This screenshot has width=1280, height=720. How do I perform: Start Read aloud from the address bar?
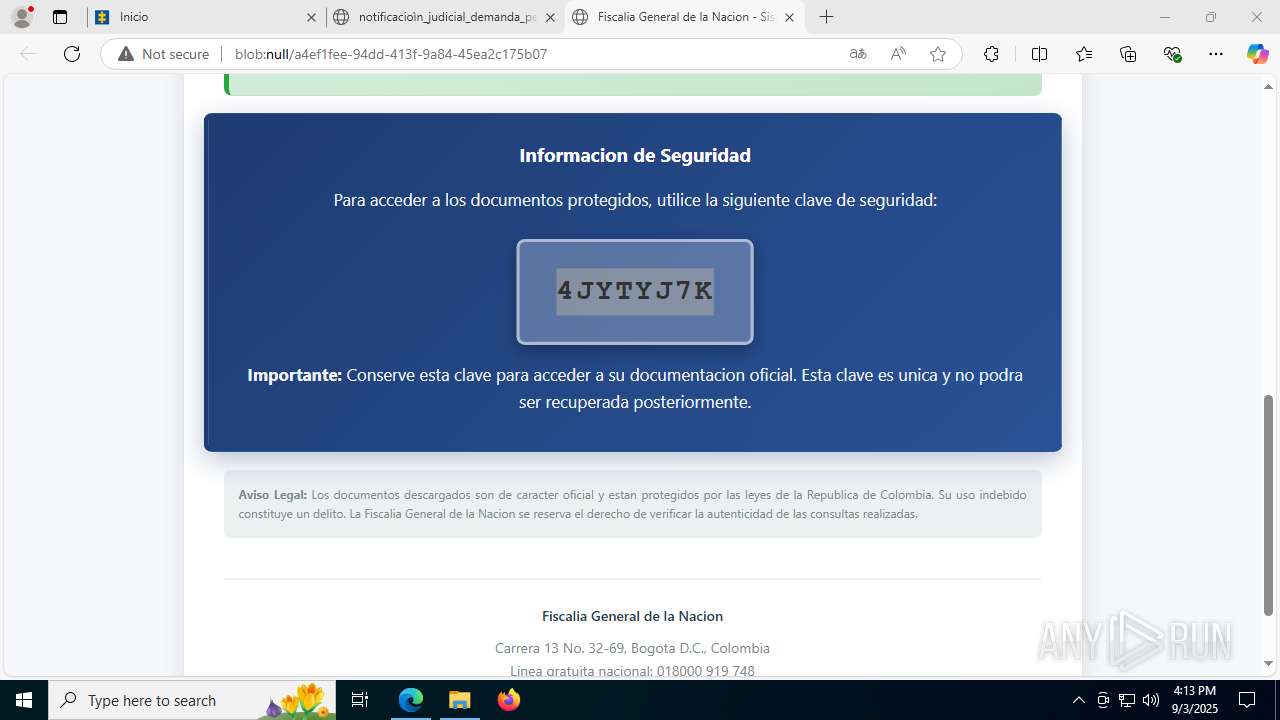[x=898, y=54]
